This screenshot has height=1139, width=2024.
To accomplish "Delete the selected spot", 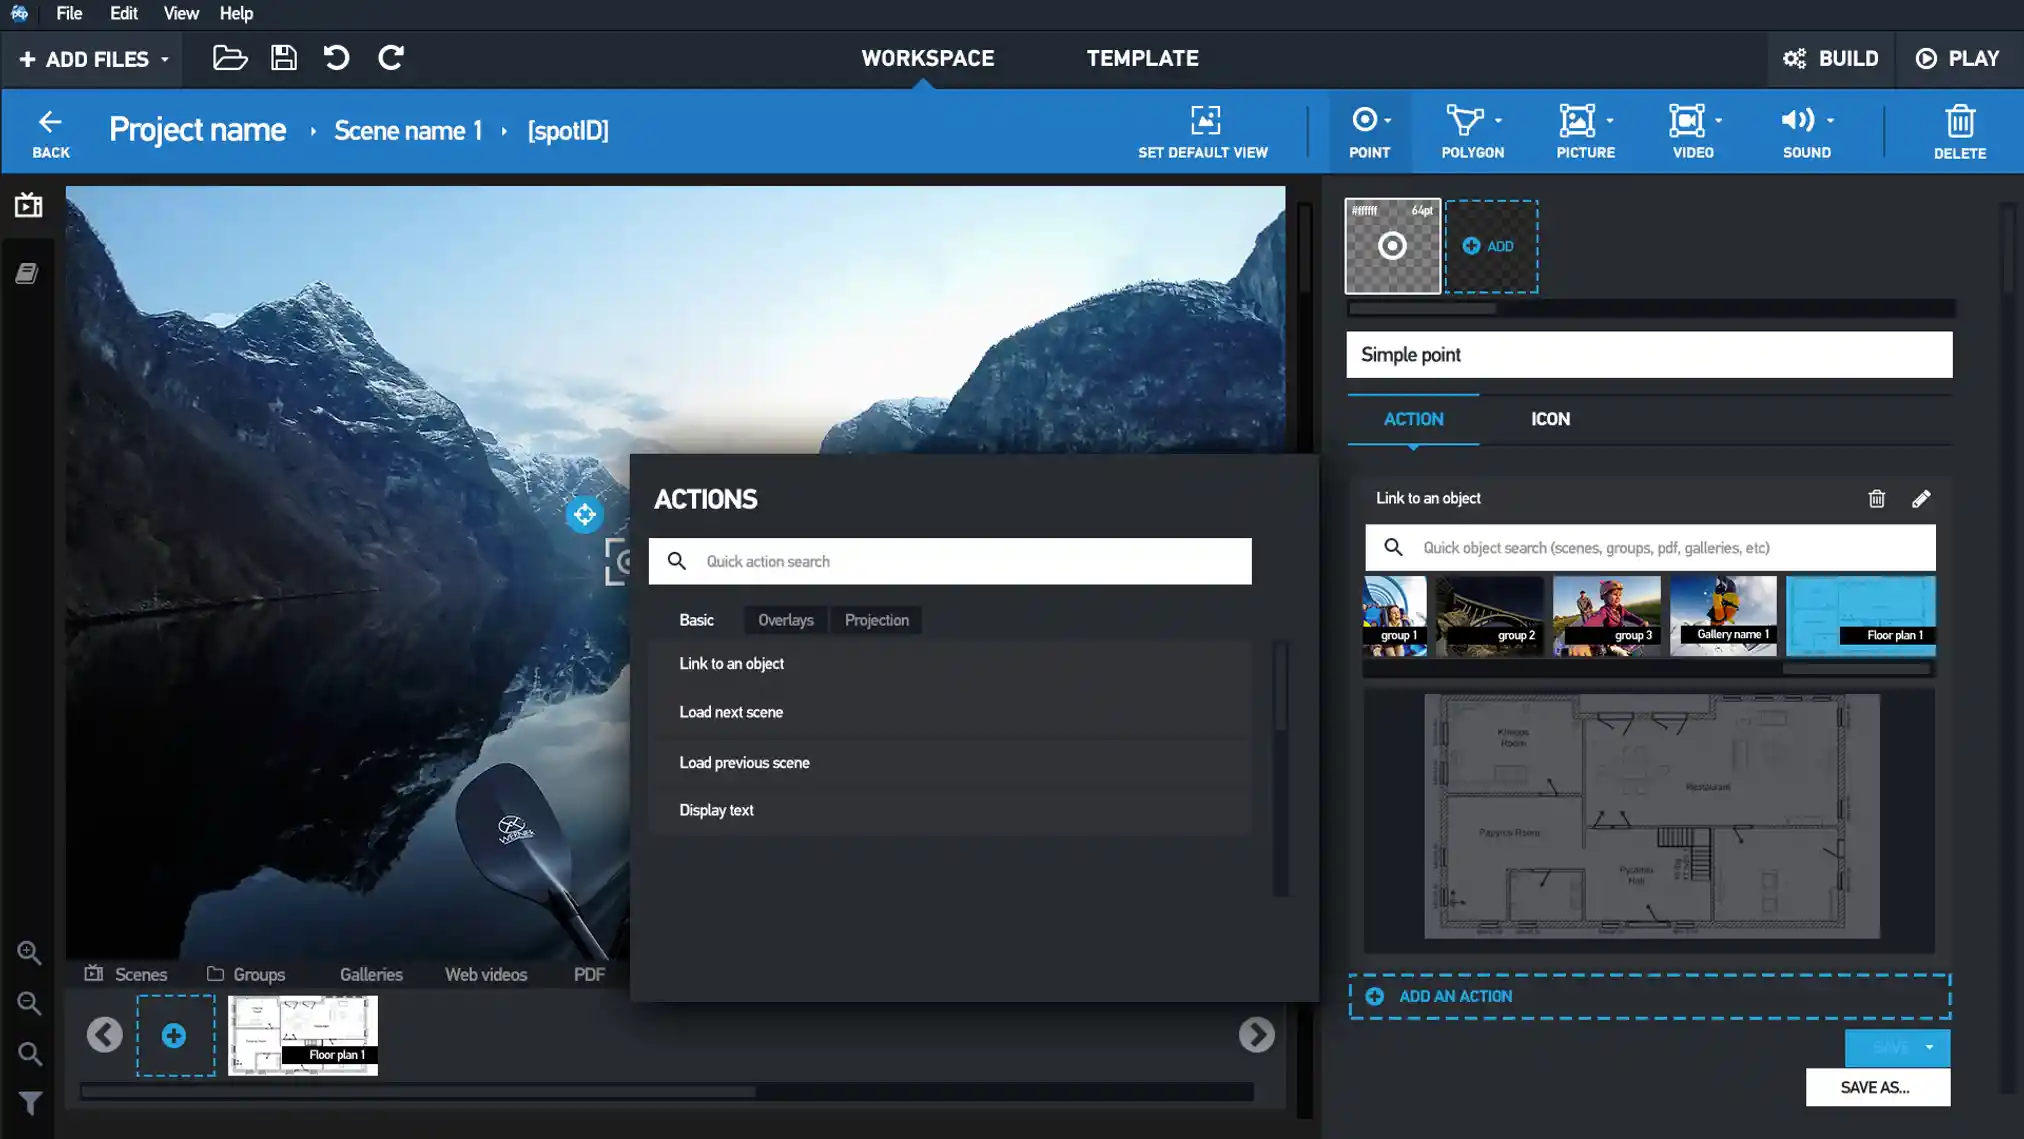I will tap(1960, 133).
